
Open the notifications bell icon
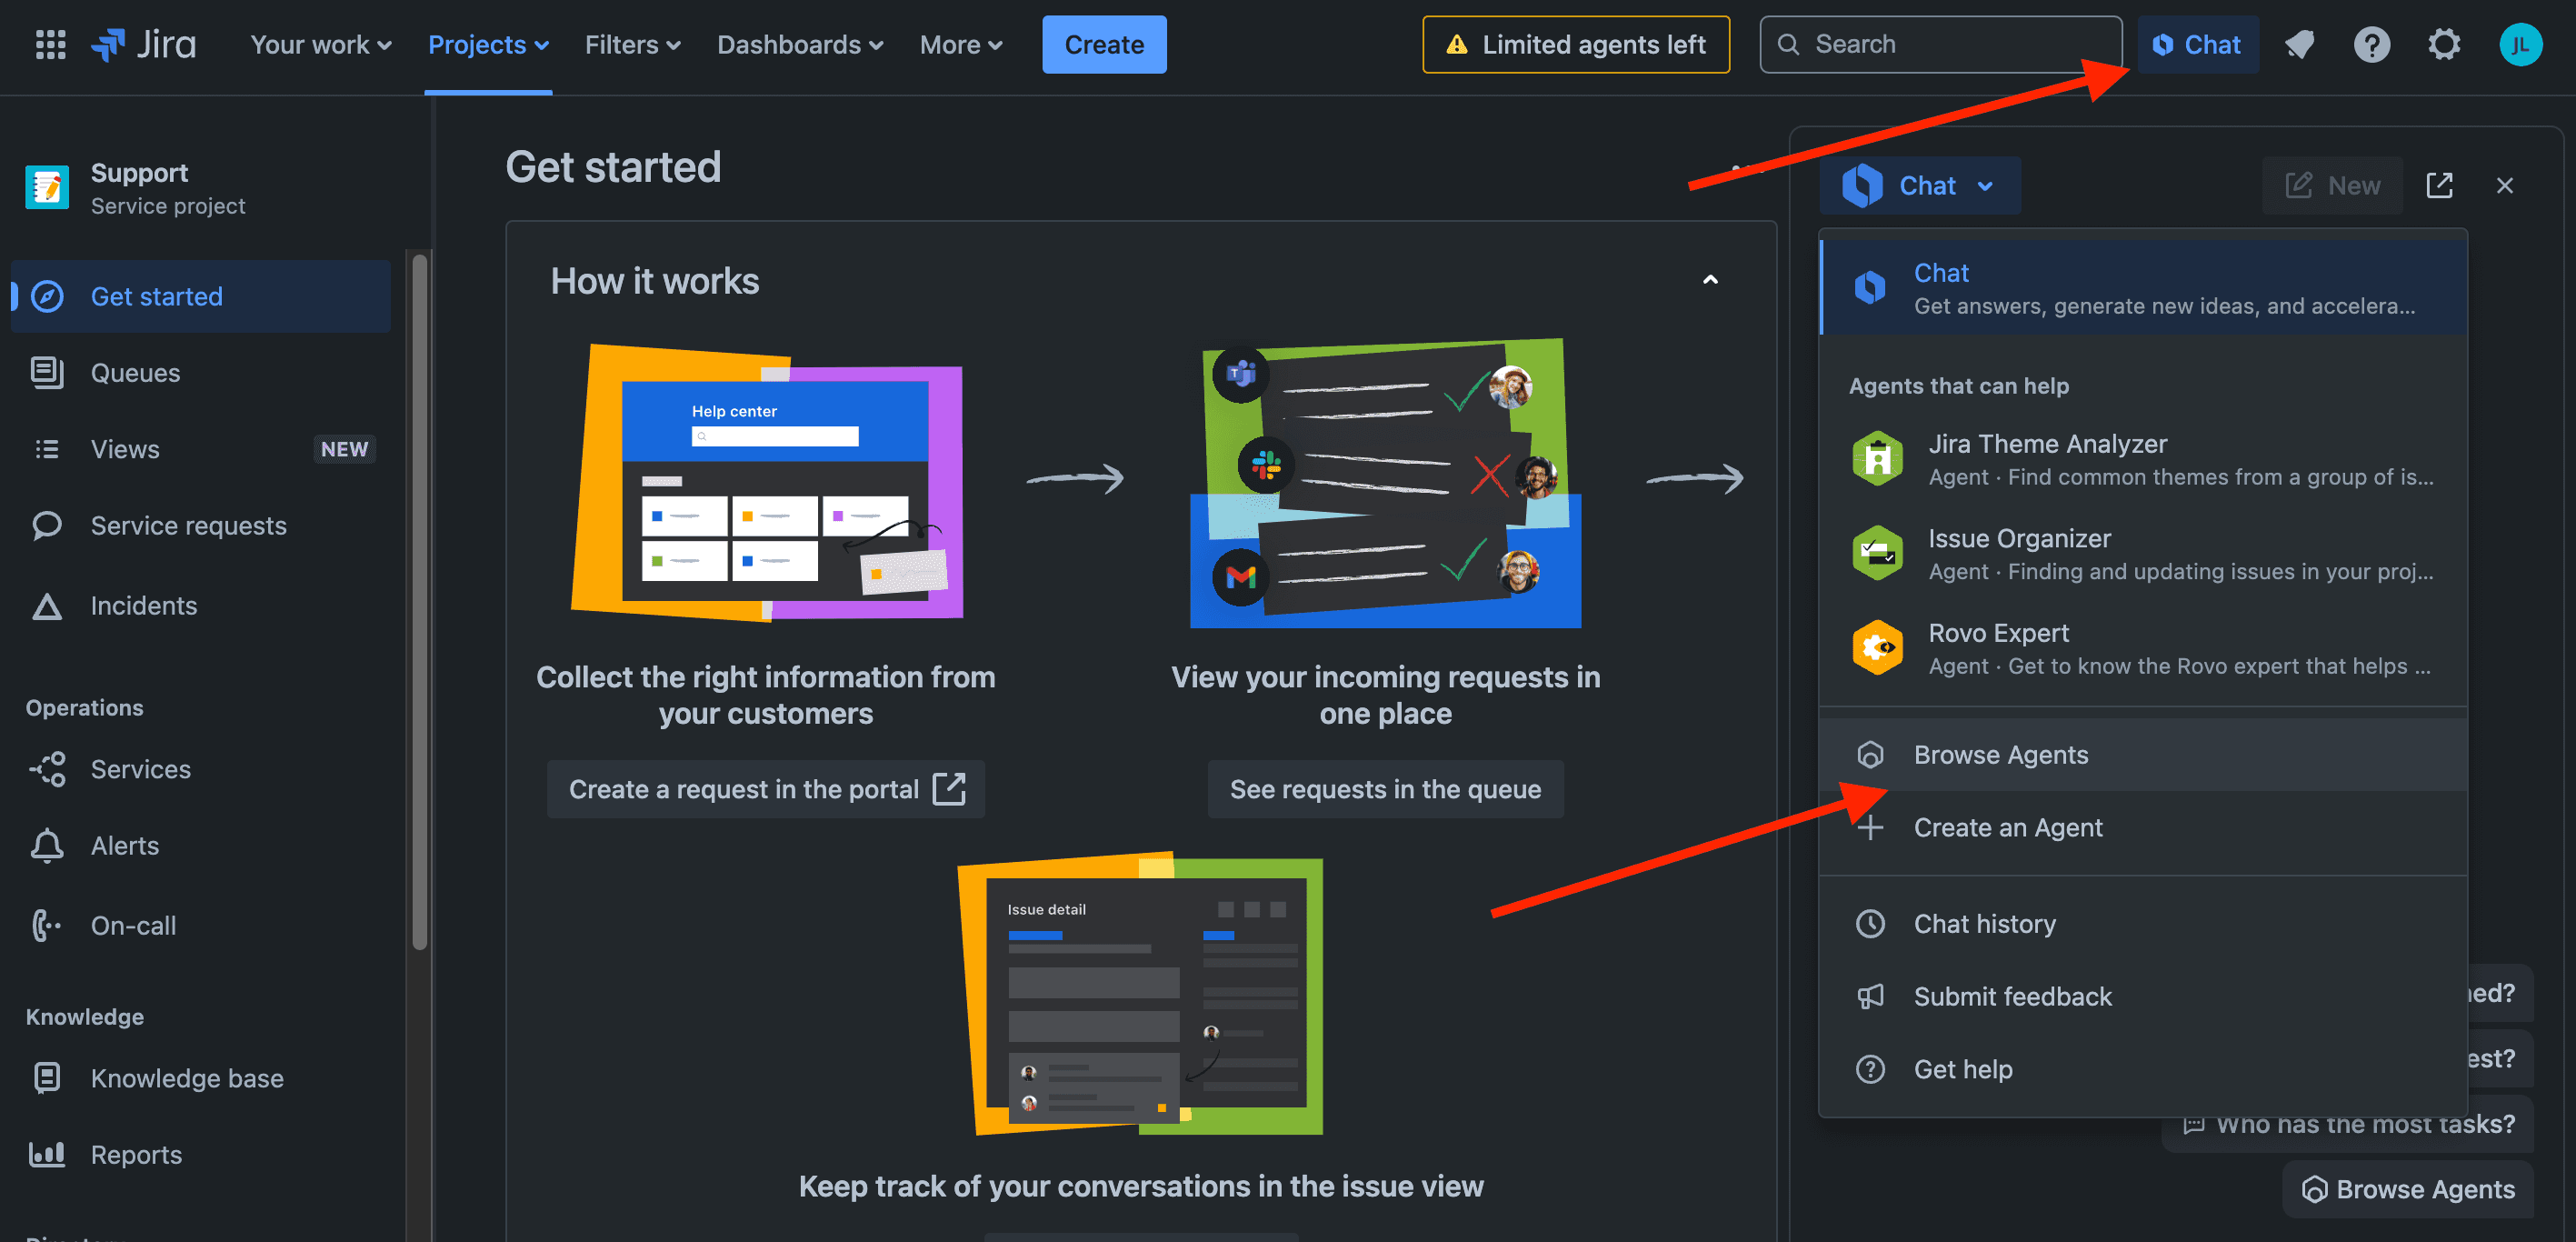2299,44
